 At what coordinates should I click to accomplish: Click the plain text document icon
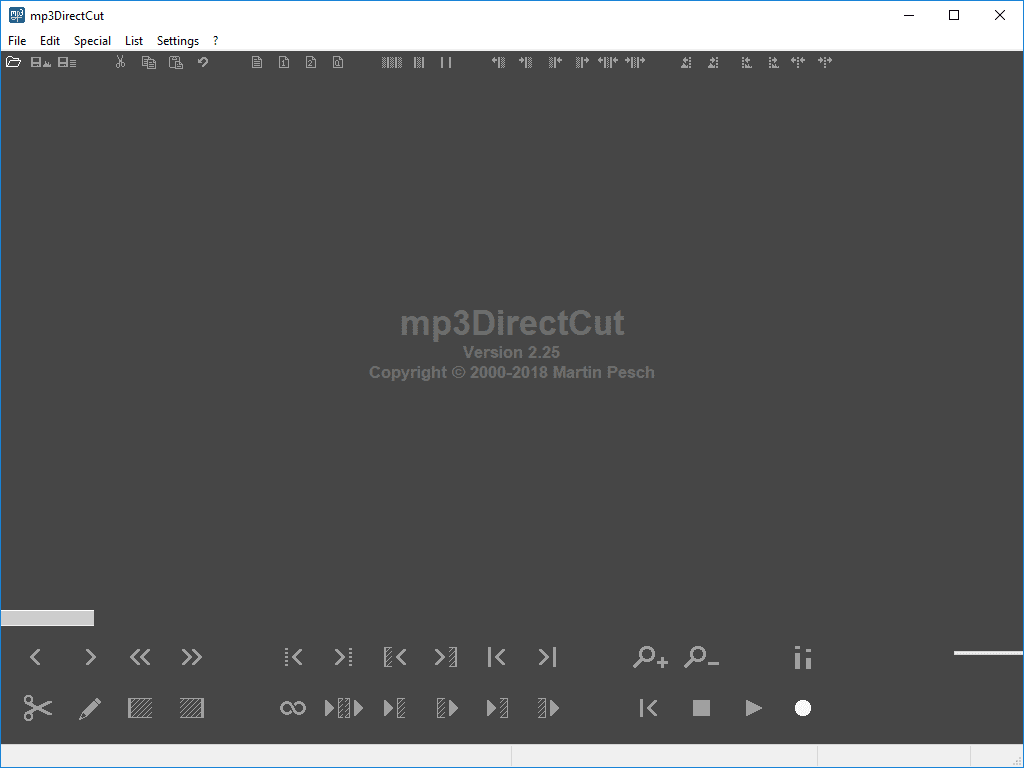point(257,62)
